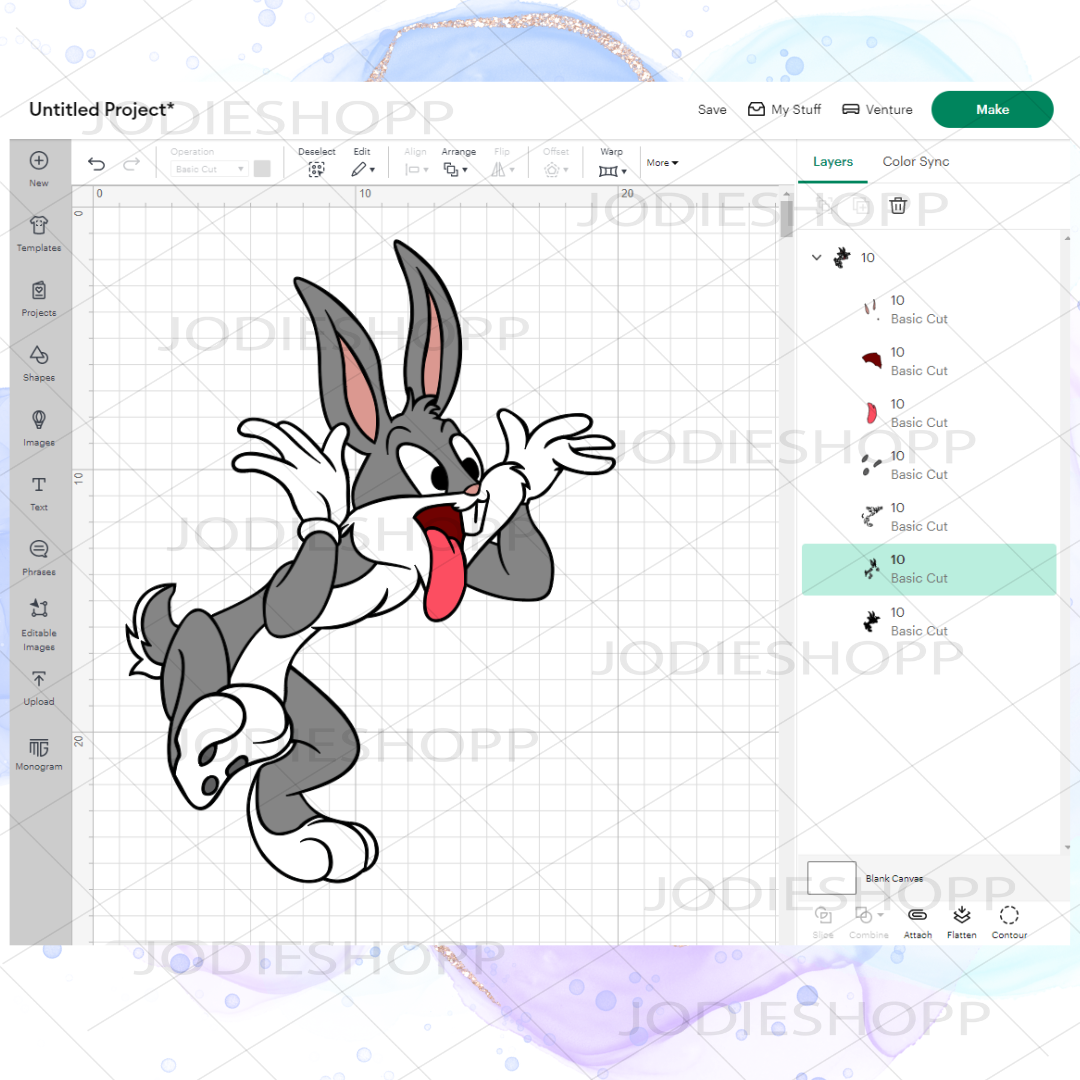This screenshot has width=1080, height=1080.
Task: Open the Templates panel
Action: (x=39, y=233)
